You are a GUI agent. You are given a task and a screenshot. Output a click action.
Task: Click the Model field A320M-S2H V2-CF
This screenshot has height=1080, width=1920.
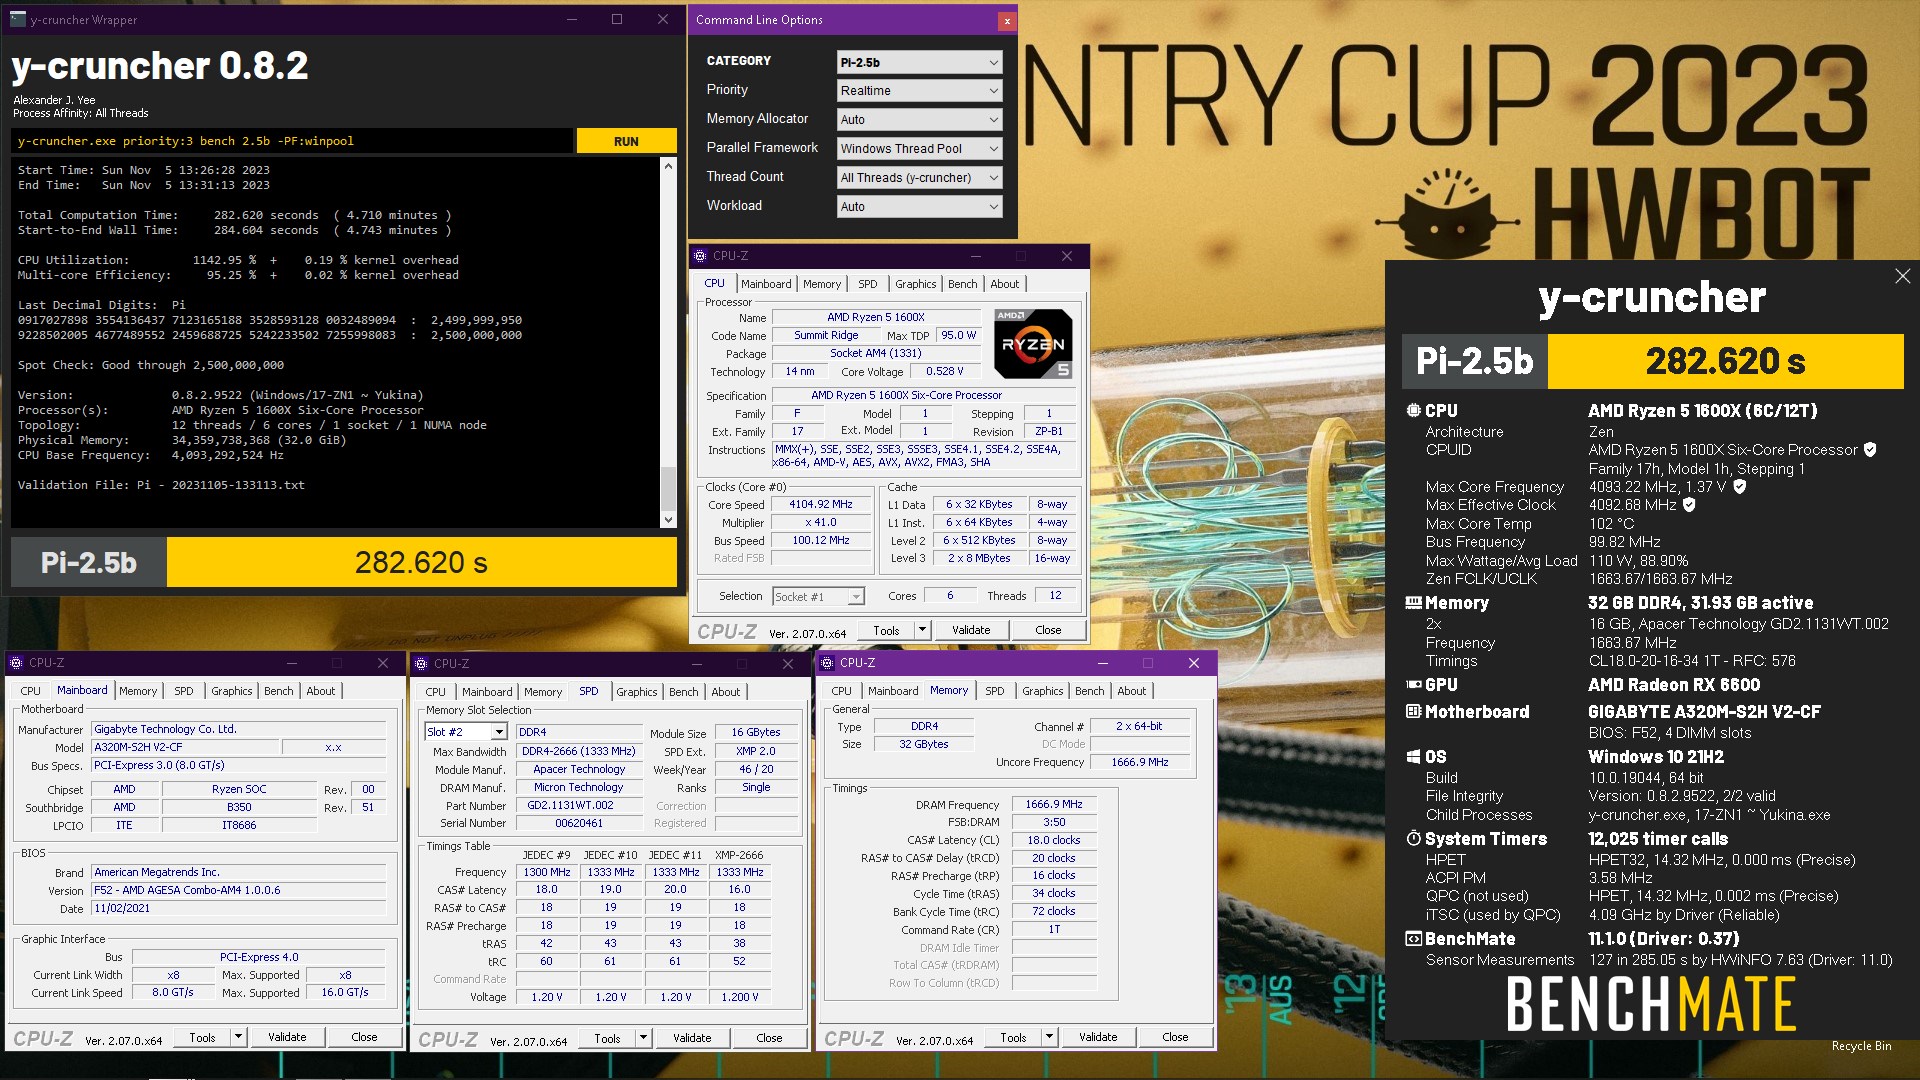pyautogui.click(x=185, y=747)
